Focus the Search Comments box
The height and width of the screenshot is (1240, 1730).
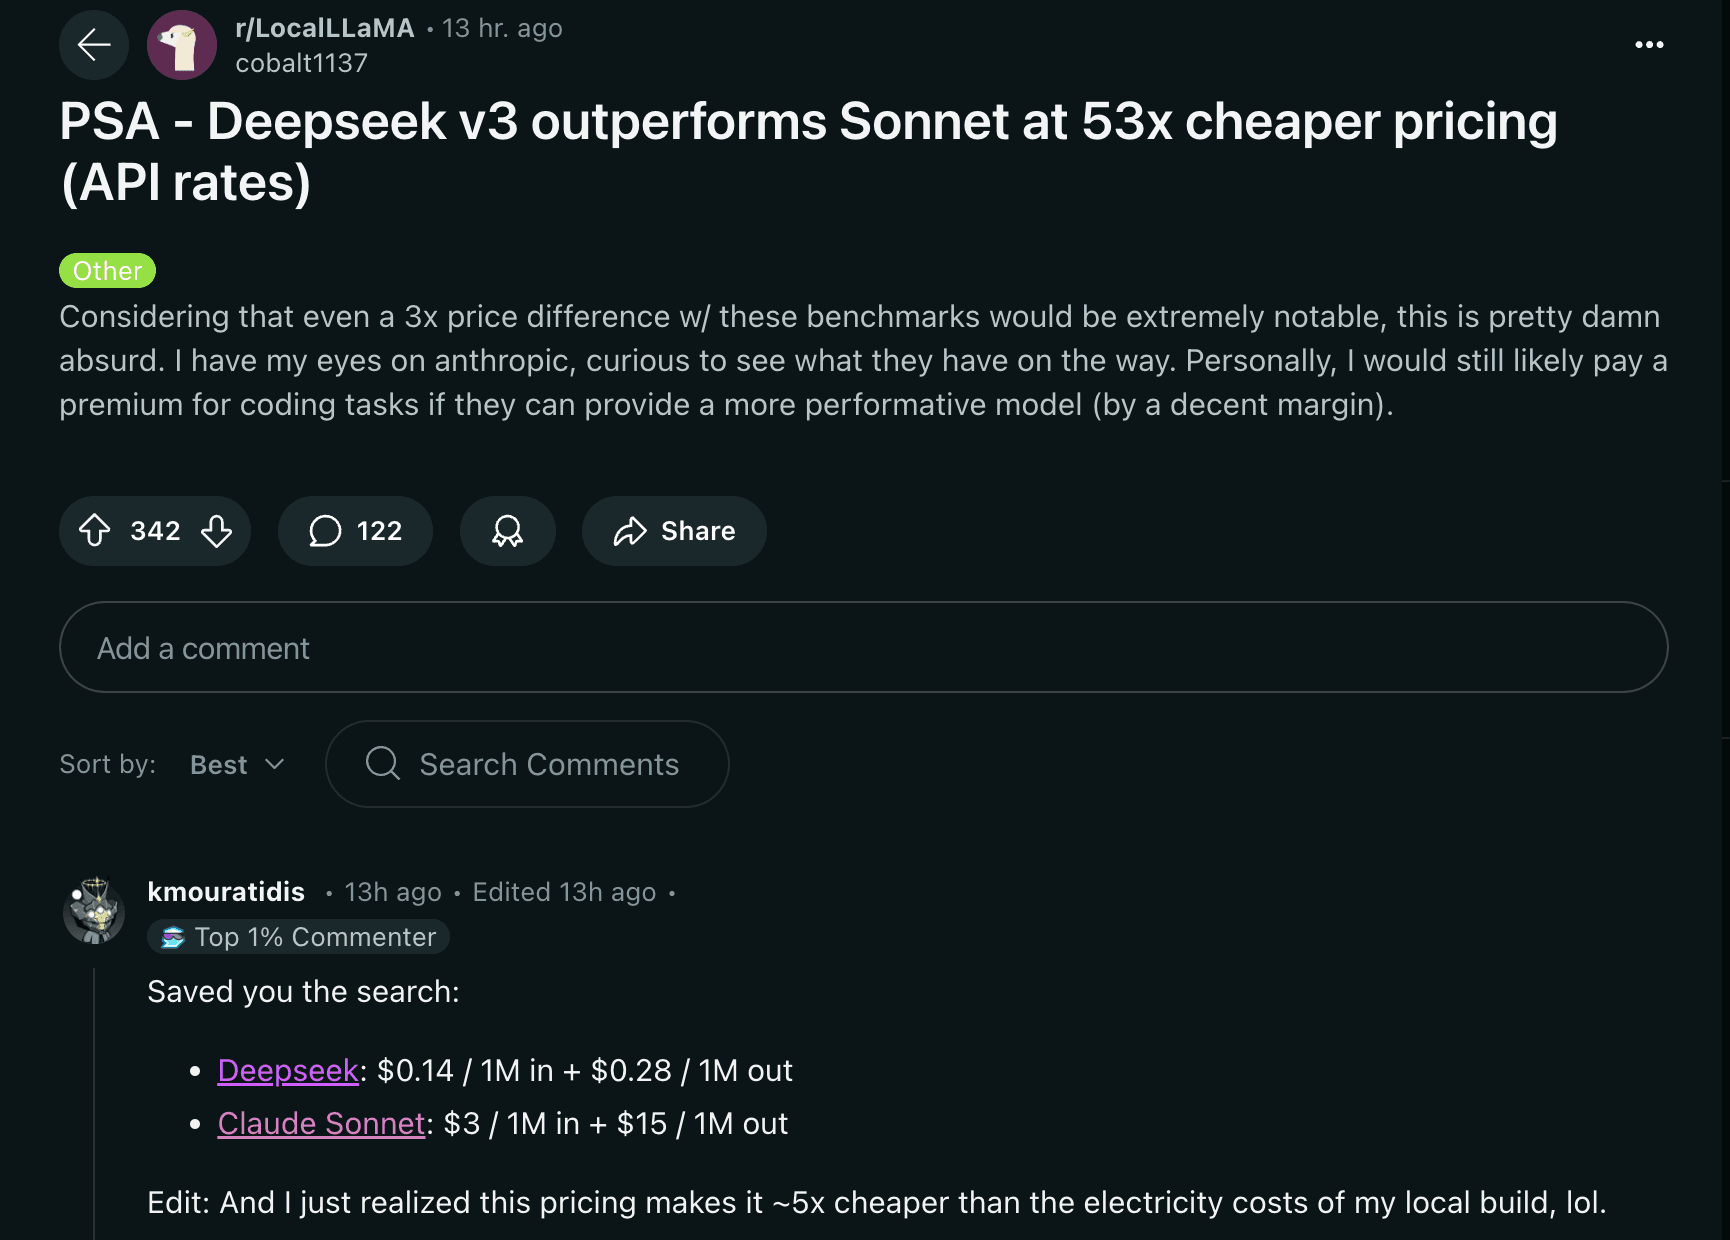549,765
